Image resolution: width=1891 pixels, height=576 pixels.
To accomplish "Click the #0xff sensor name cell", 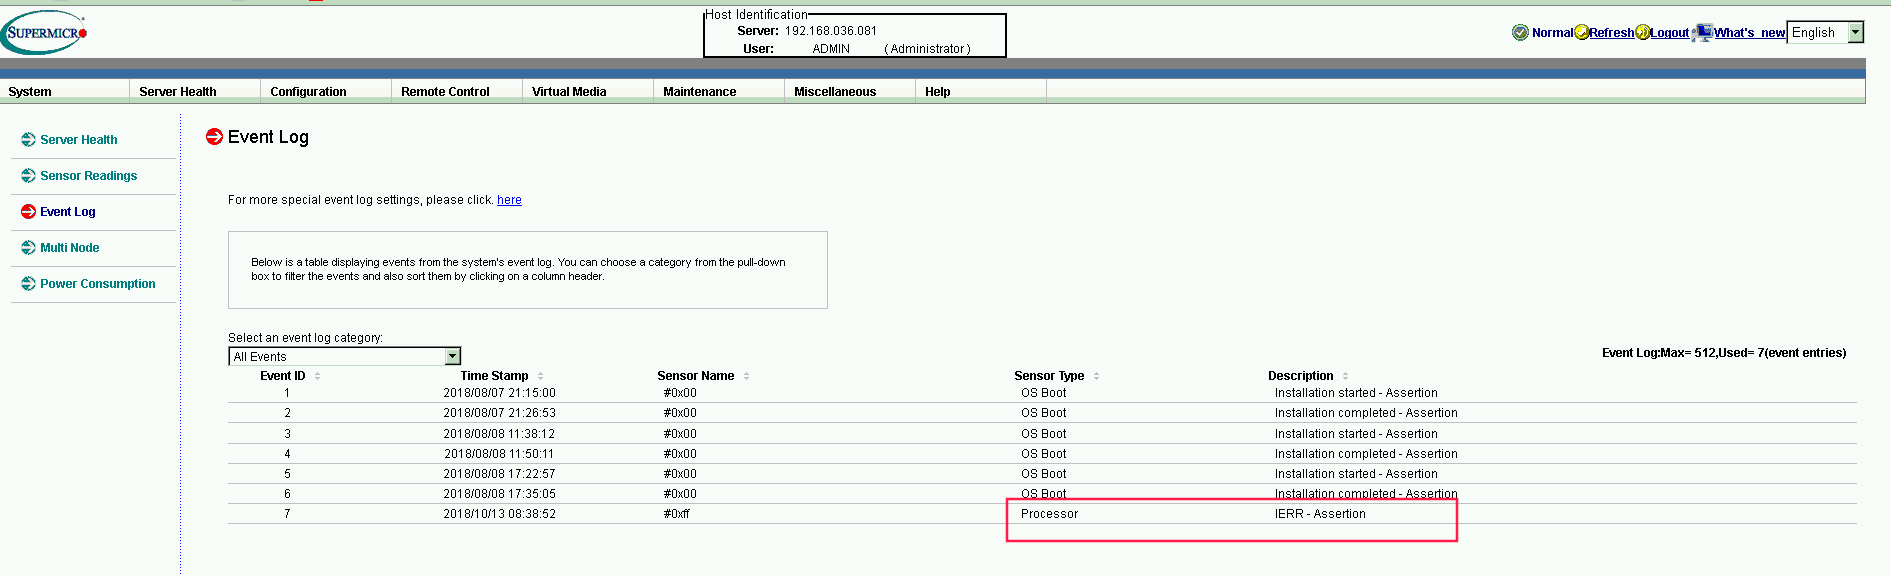I will 677,514.
